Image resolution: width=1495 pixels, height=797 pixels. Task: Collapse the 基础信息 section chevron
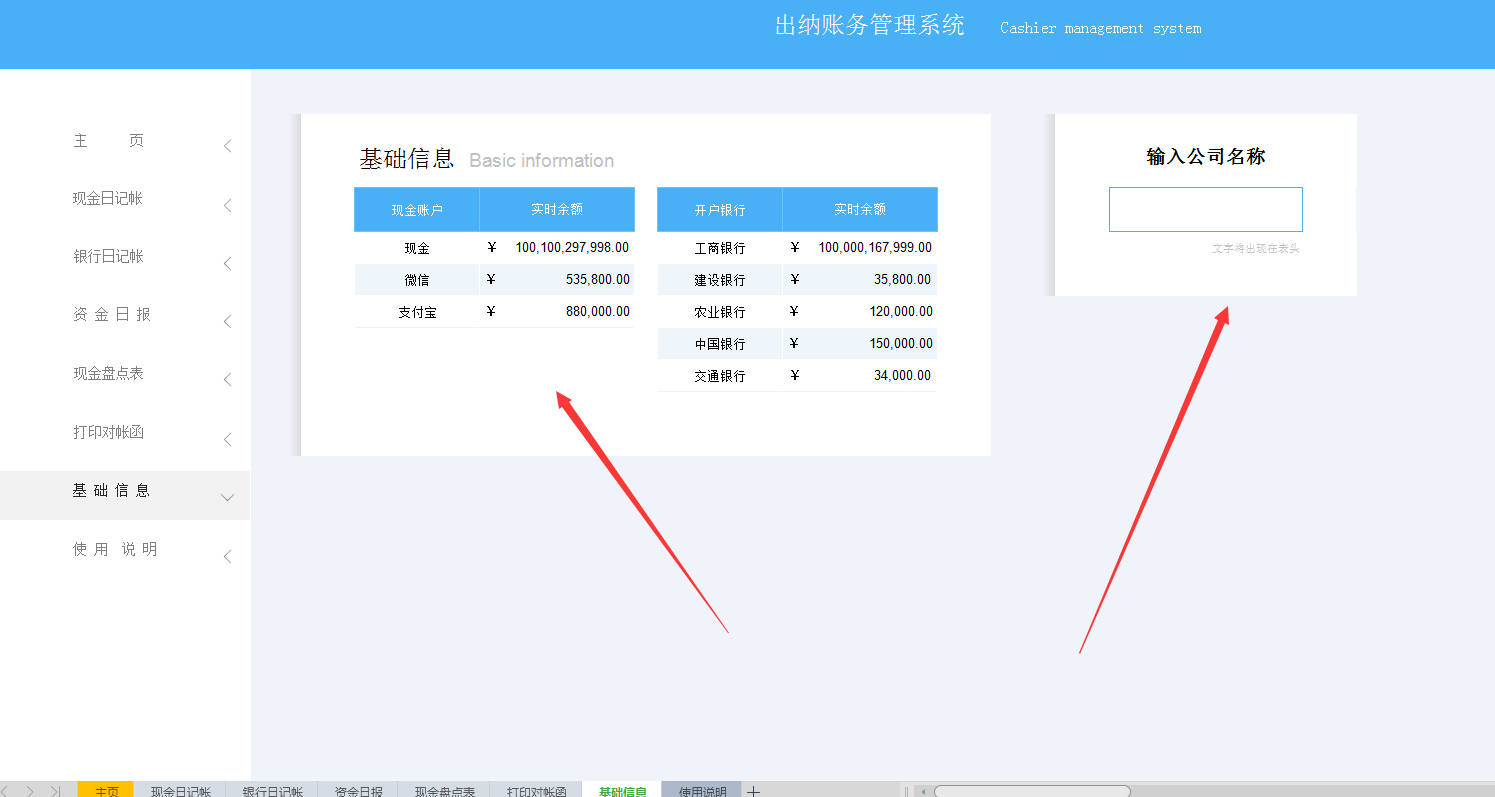point(227,495)
